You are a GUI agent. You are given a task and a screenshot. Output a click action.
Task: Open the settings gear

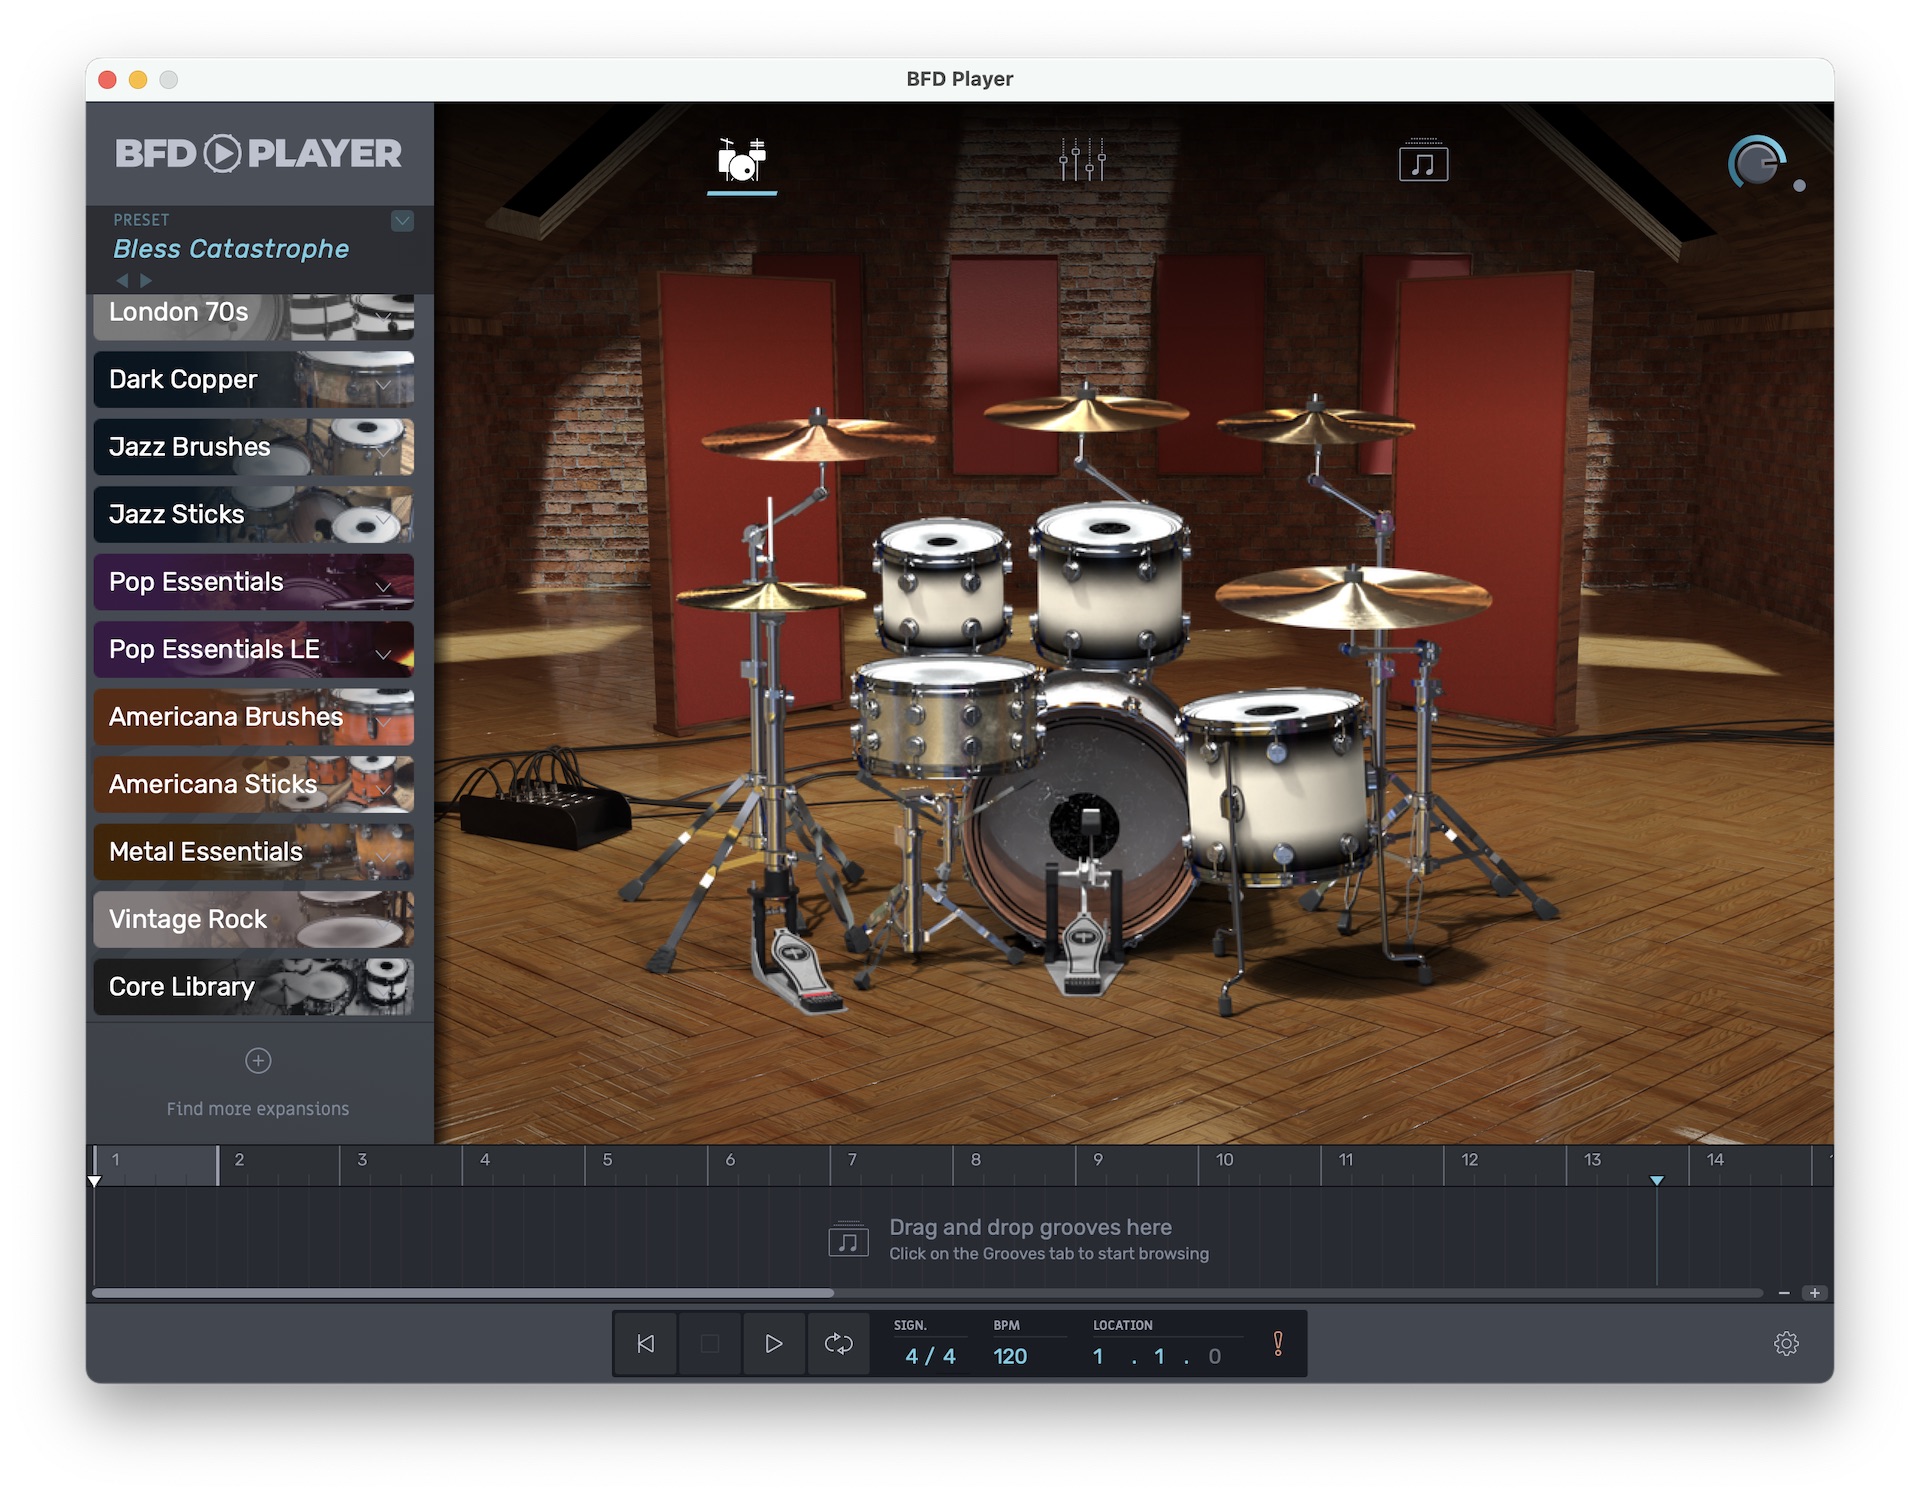[1786, 1344]
